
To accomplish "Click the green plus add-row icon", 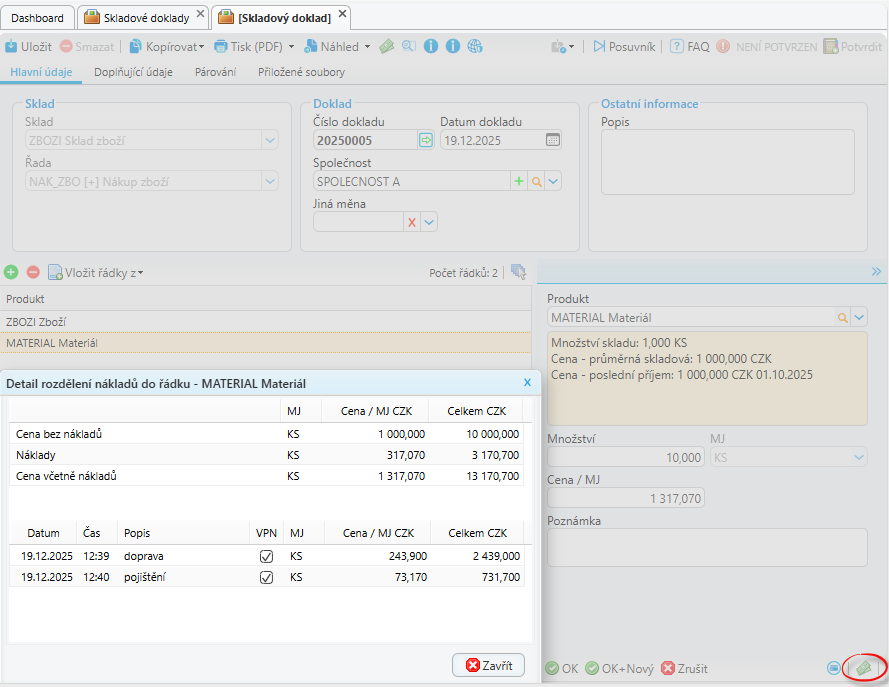I will click(x=11, y=272).
